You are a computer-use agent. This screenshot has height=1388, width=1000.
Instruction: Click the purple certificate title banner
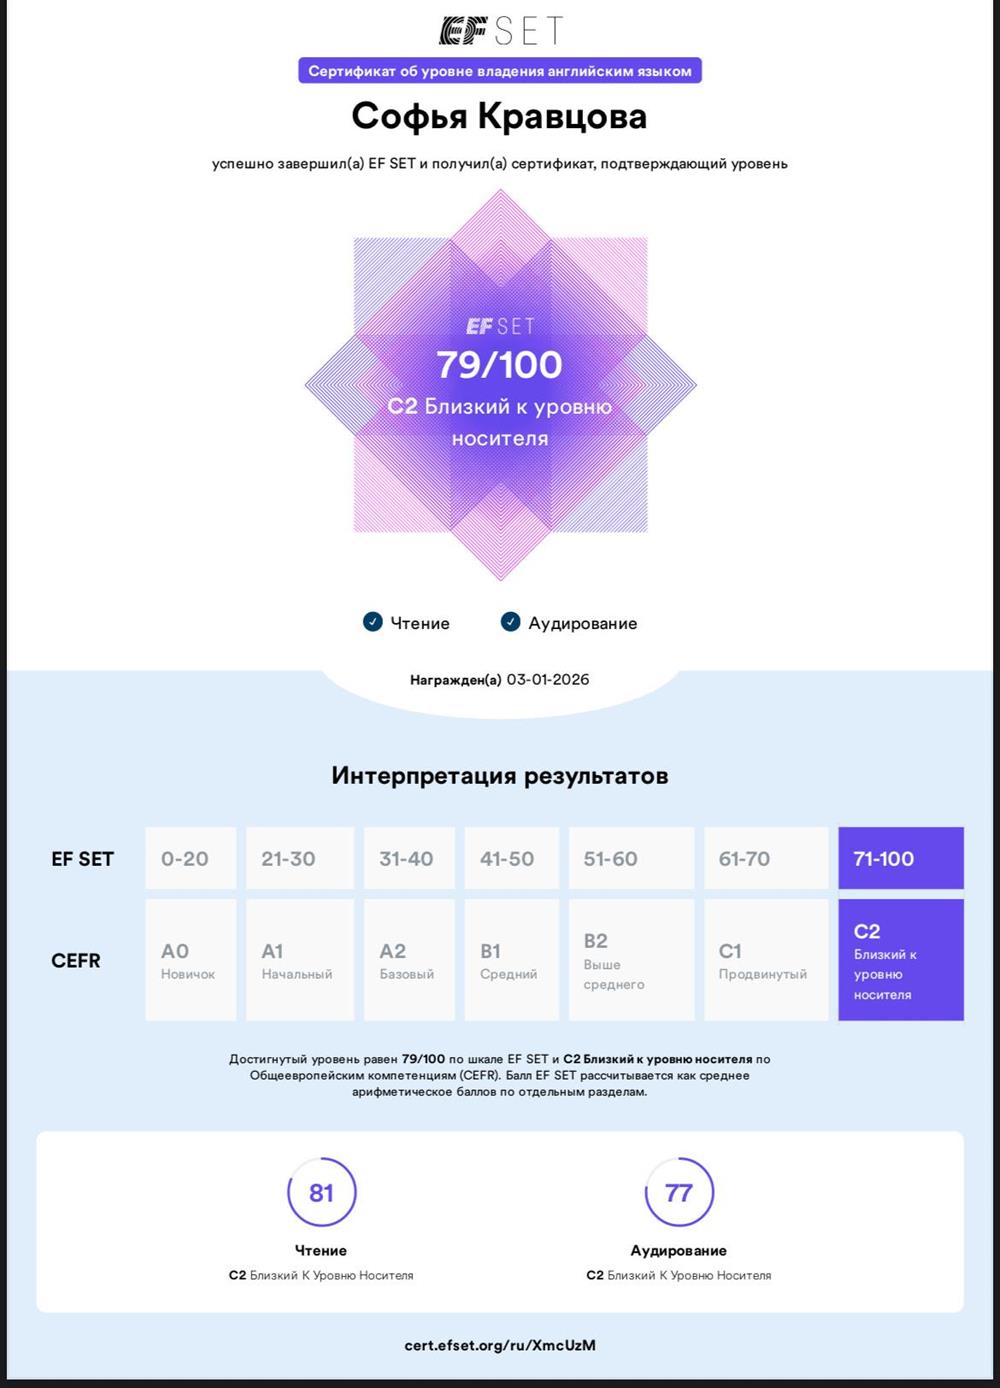coord(500,71)
